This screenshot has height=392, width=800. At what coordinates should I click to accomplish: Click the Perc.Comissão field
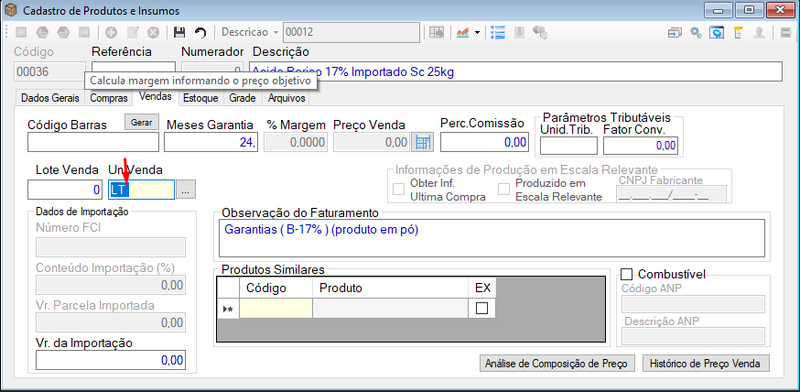(484, 142)
